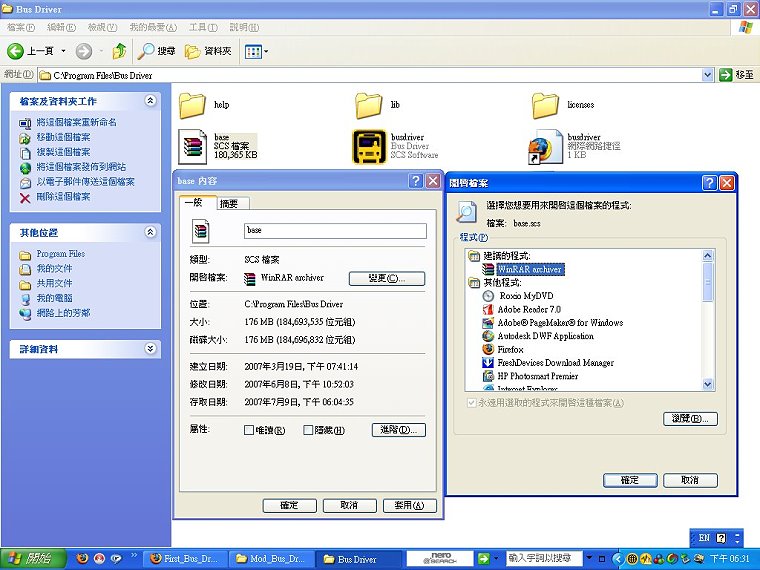
Task: Collapse the 檔案及資料夾工作 panel
Action: tap(150, 101)
